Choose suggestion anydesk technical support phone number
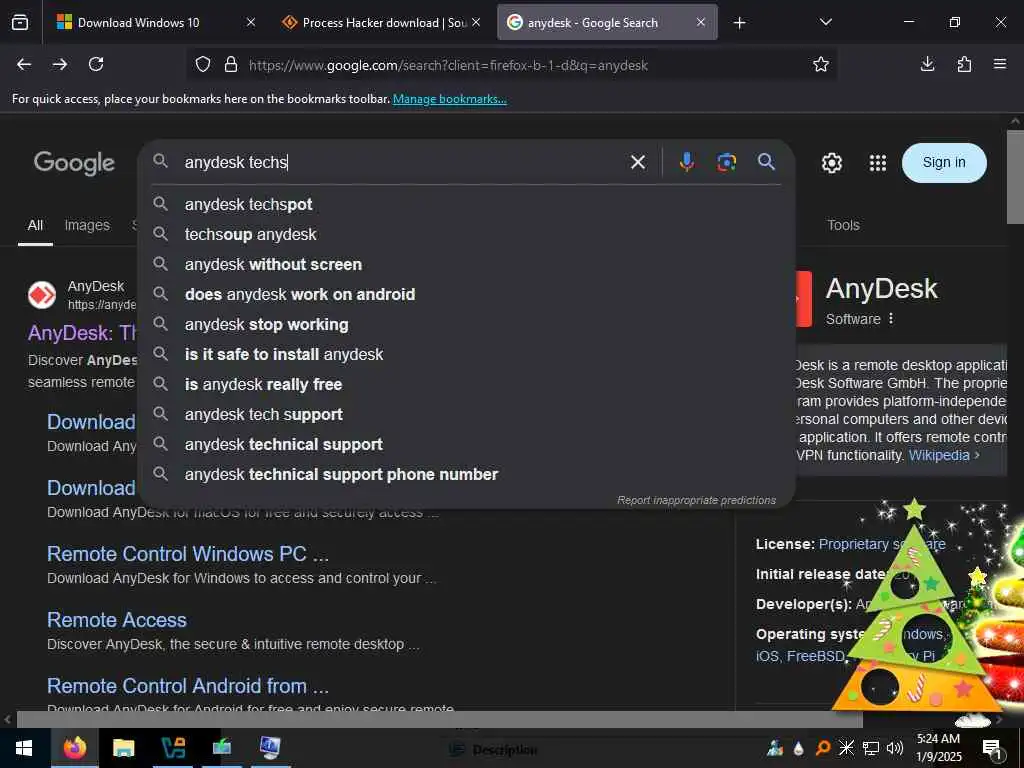1024x768 pixels. pos(466,475)
